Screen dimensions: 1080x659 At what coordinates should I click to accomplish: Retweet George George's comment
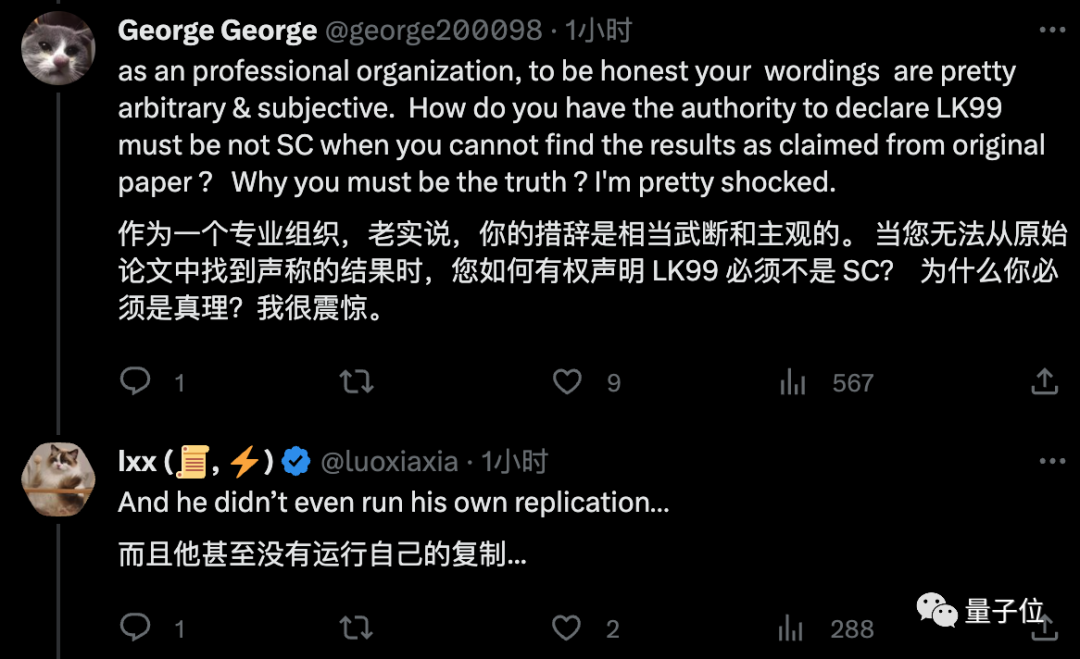[x=358, y=382]
